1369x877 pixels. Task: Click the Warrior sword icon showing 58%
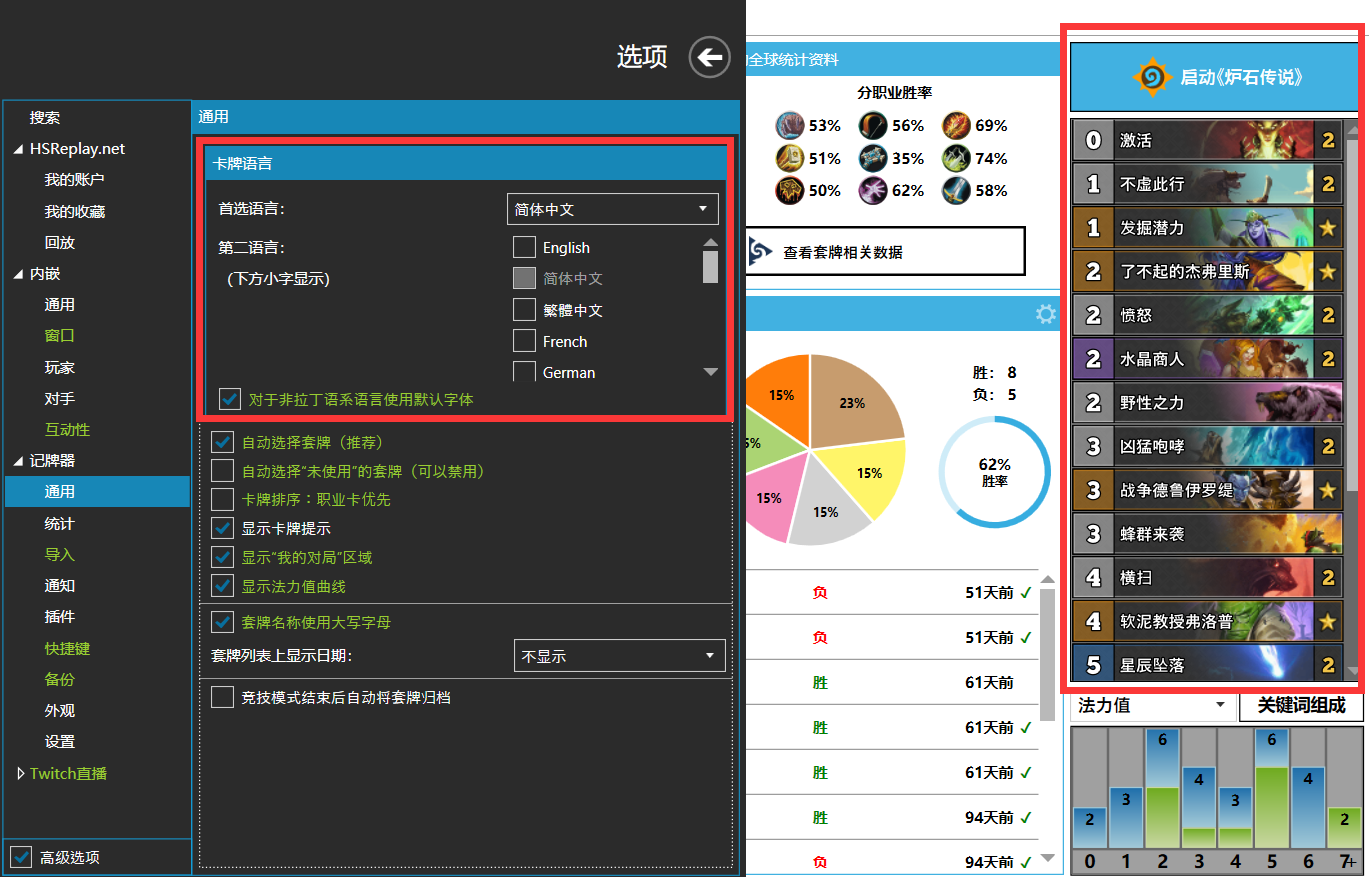956,190
